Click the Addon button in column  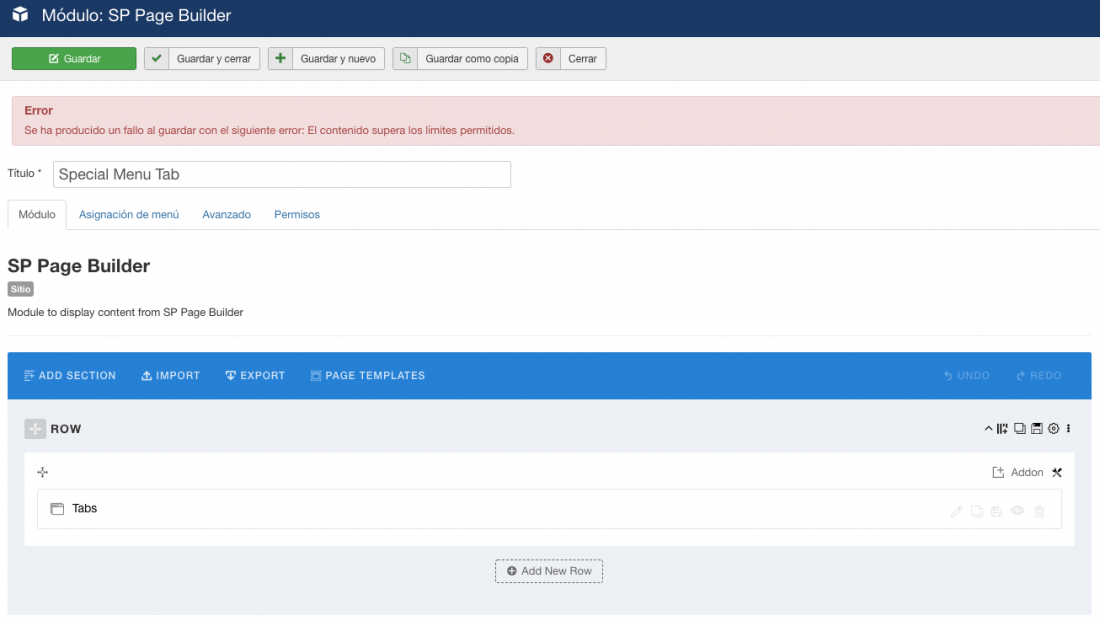coord(1018,472)
